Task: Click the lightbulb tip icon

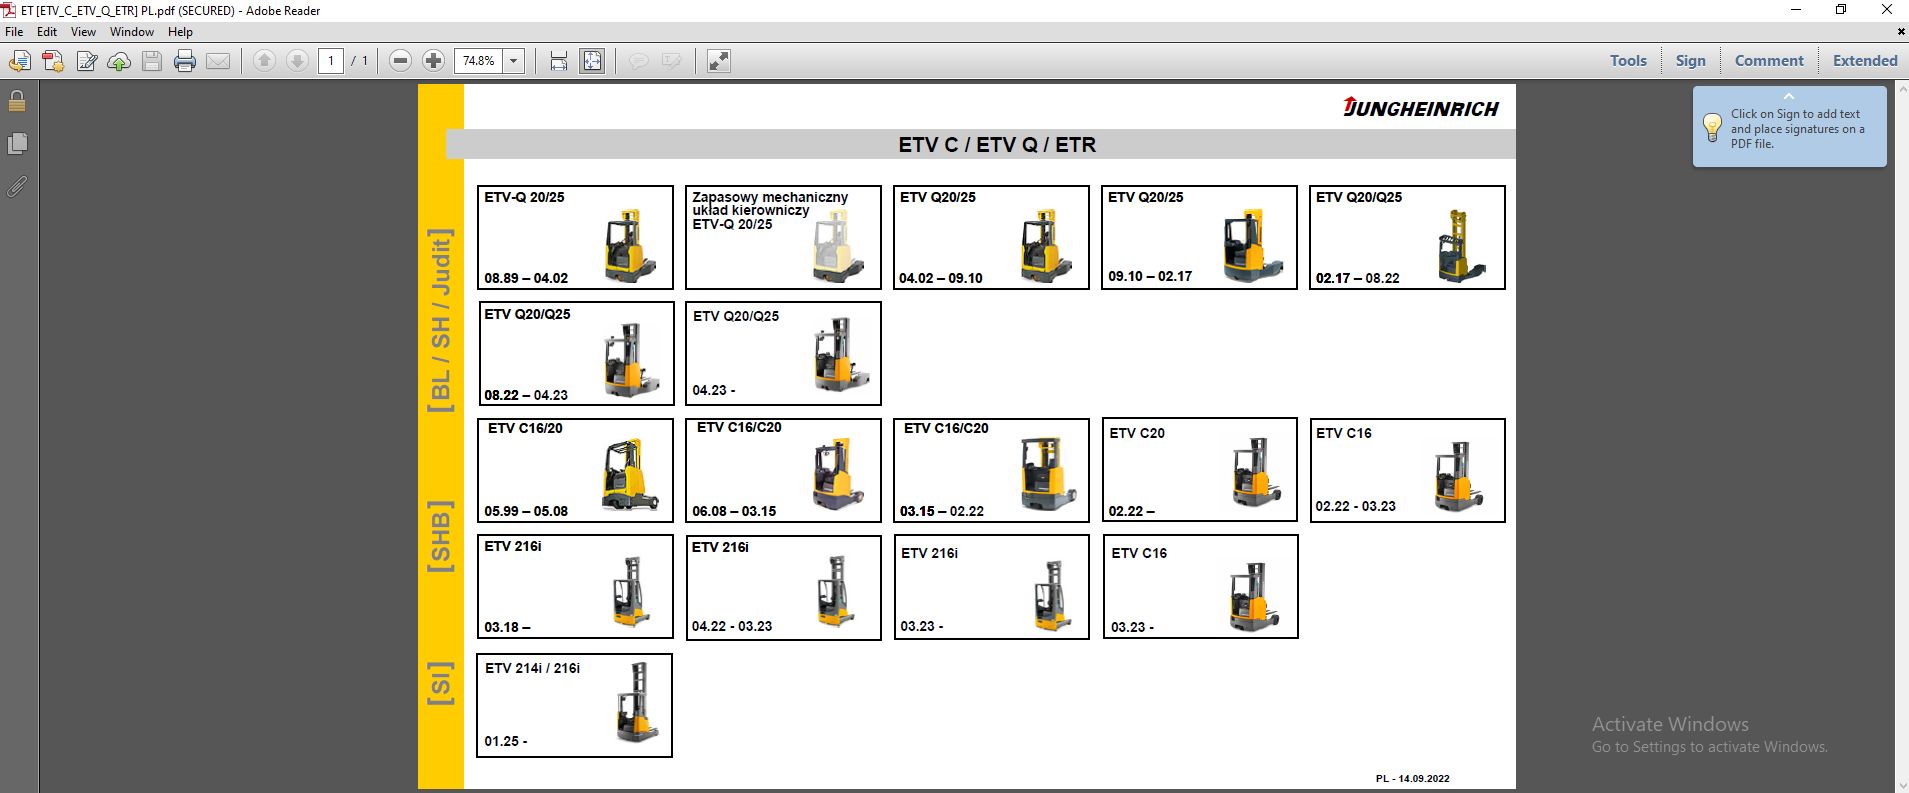Action: pyautogui.click(x=1712, y=127)
